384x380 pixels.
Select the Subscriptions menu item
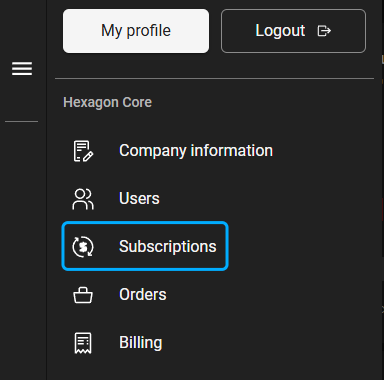tap(145, 246)
